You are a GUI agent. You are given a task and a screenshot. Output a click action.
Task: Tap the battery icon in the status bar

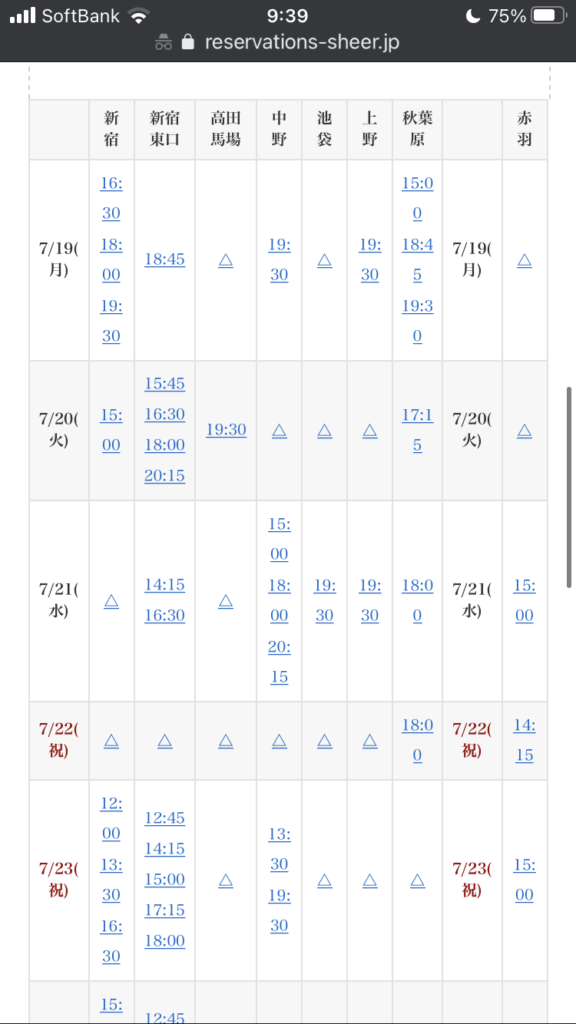548,16
